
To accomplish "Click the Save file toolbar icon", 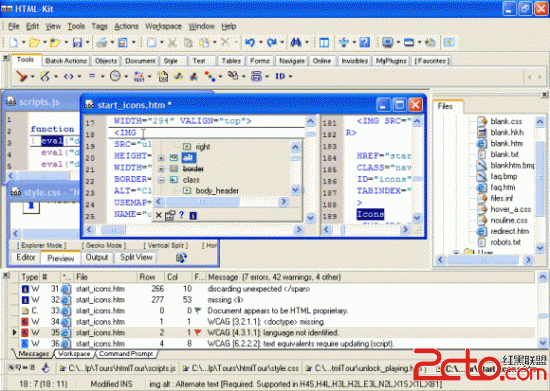I will coord(77,43).
